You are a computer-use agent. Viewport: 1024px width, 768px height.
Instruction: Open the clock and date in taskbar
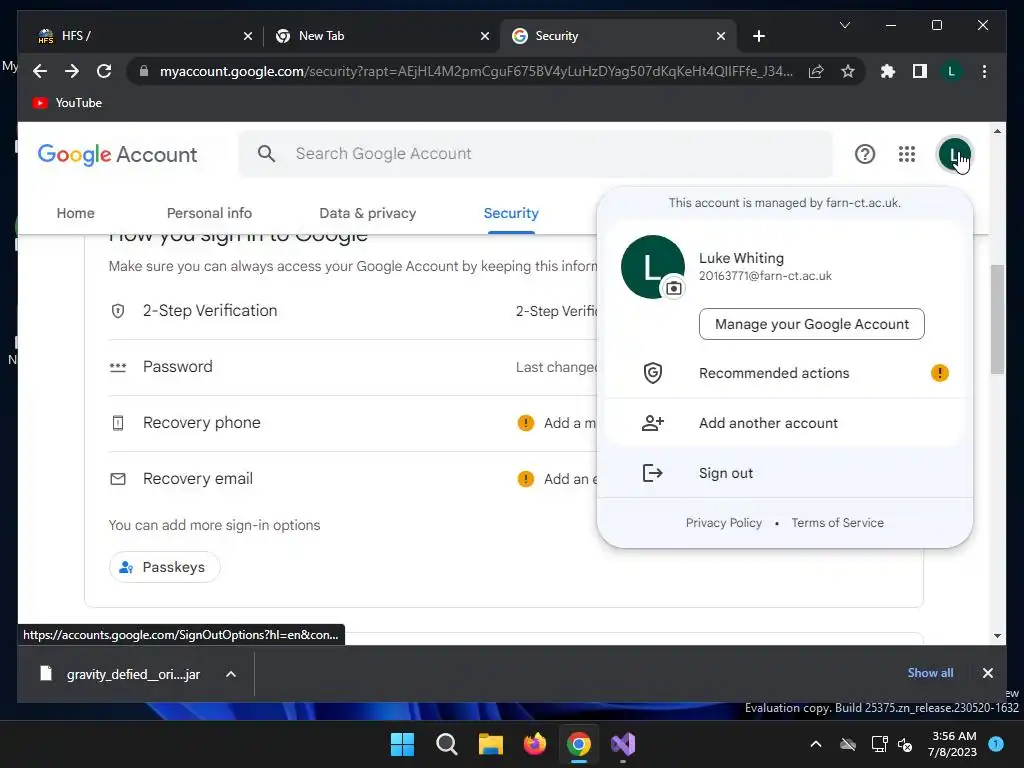952,744
